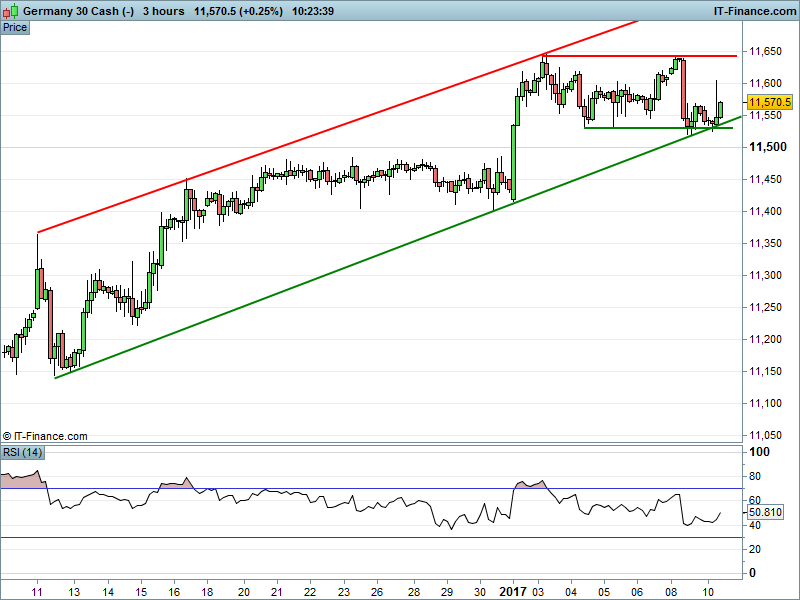Click the Germany 30 Cash title
Image resolution: width=800 pixels, height=600 pixels.
tap(78, 11)
